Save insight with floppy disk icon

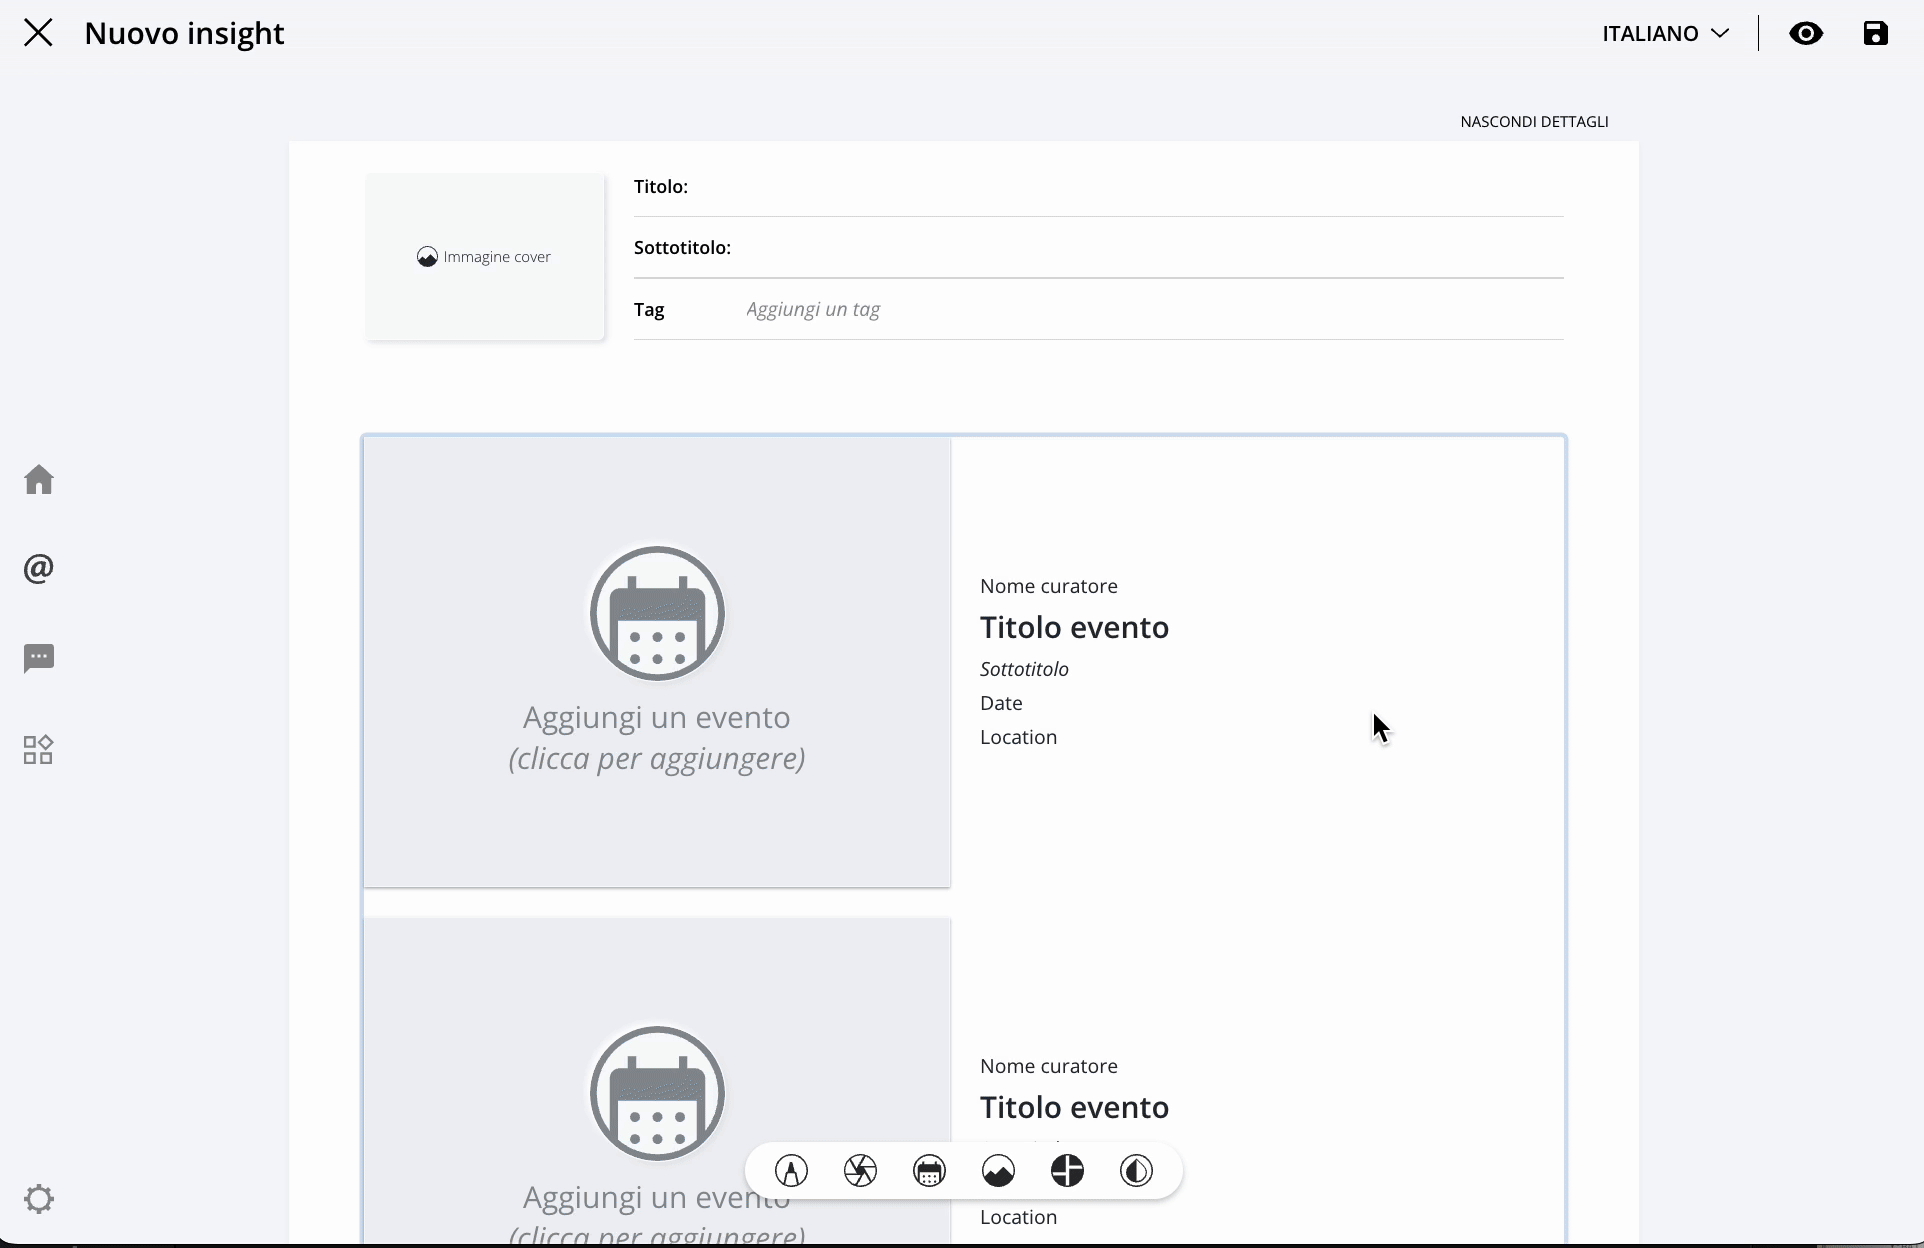(x=1875, y=34)
